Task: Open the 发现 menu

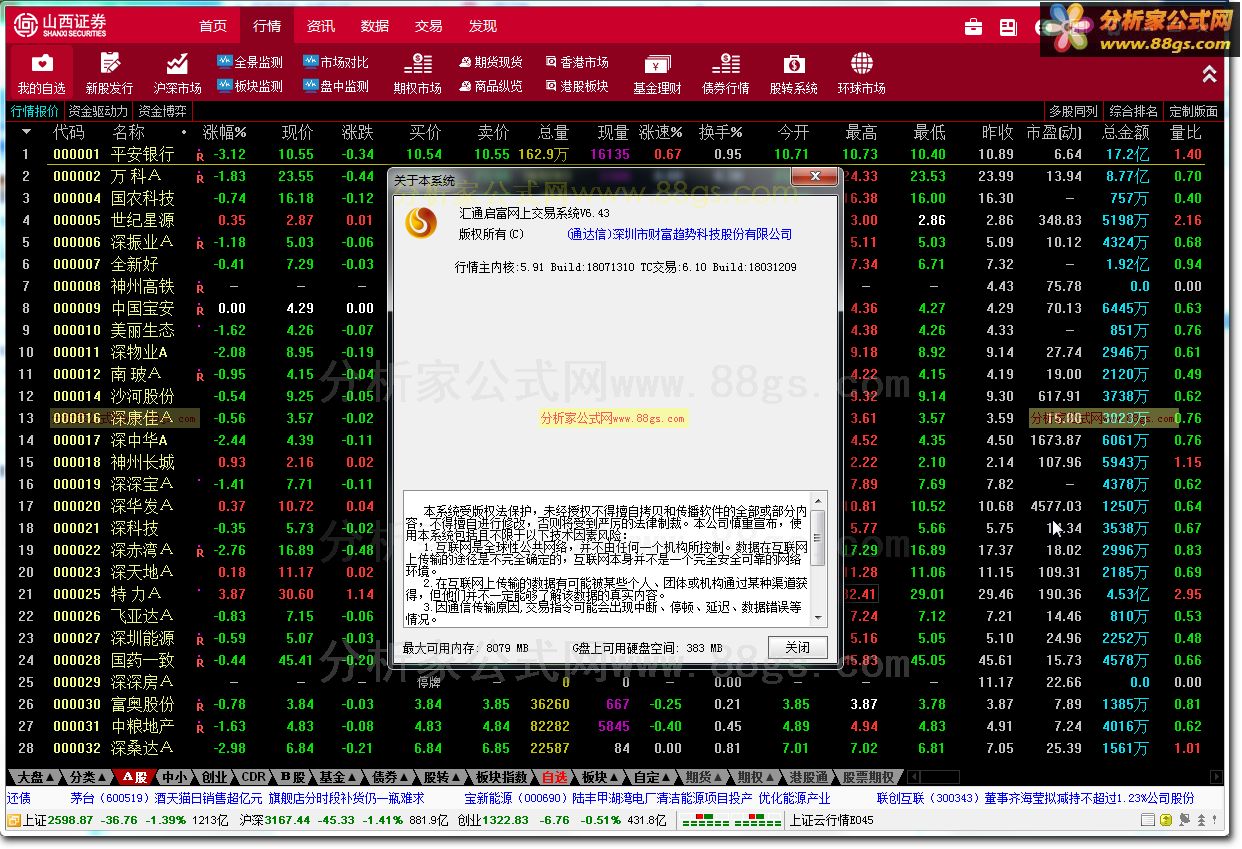Action: (x=483, y=26)
